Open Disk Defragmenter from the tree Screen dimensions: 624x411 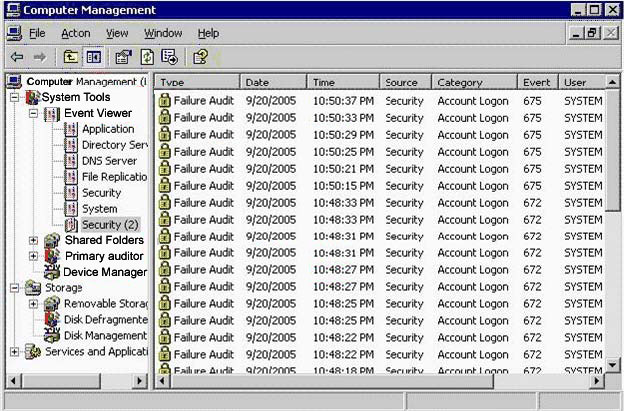106,320
